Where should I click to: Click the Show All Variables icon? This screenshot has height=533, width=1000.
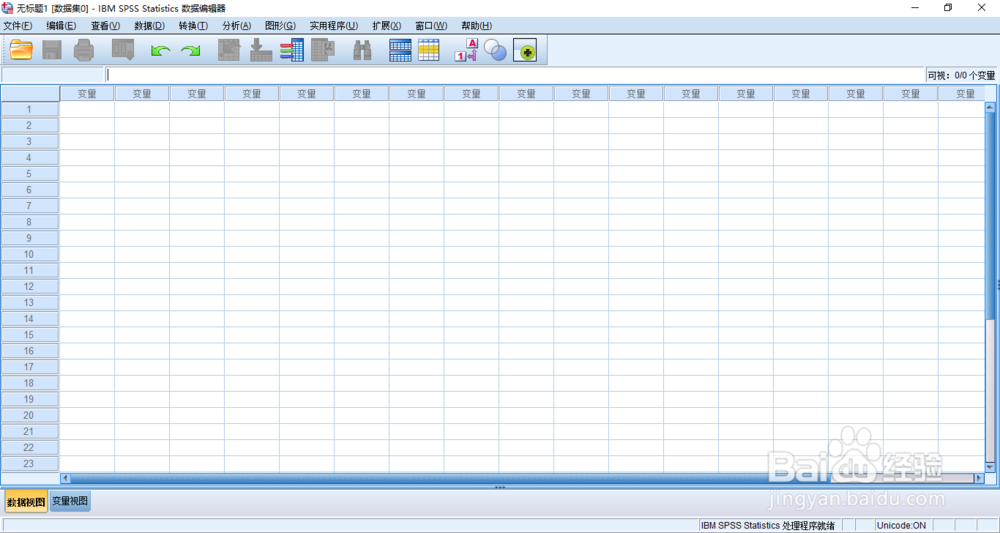pyautogui.click(x=525, y=50)
